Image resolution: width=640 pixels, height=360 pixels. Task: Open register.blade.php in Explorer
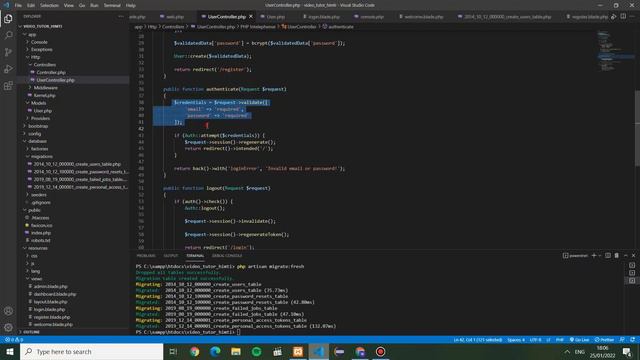pyautogui.click(x=52, y=317)
